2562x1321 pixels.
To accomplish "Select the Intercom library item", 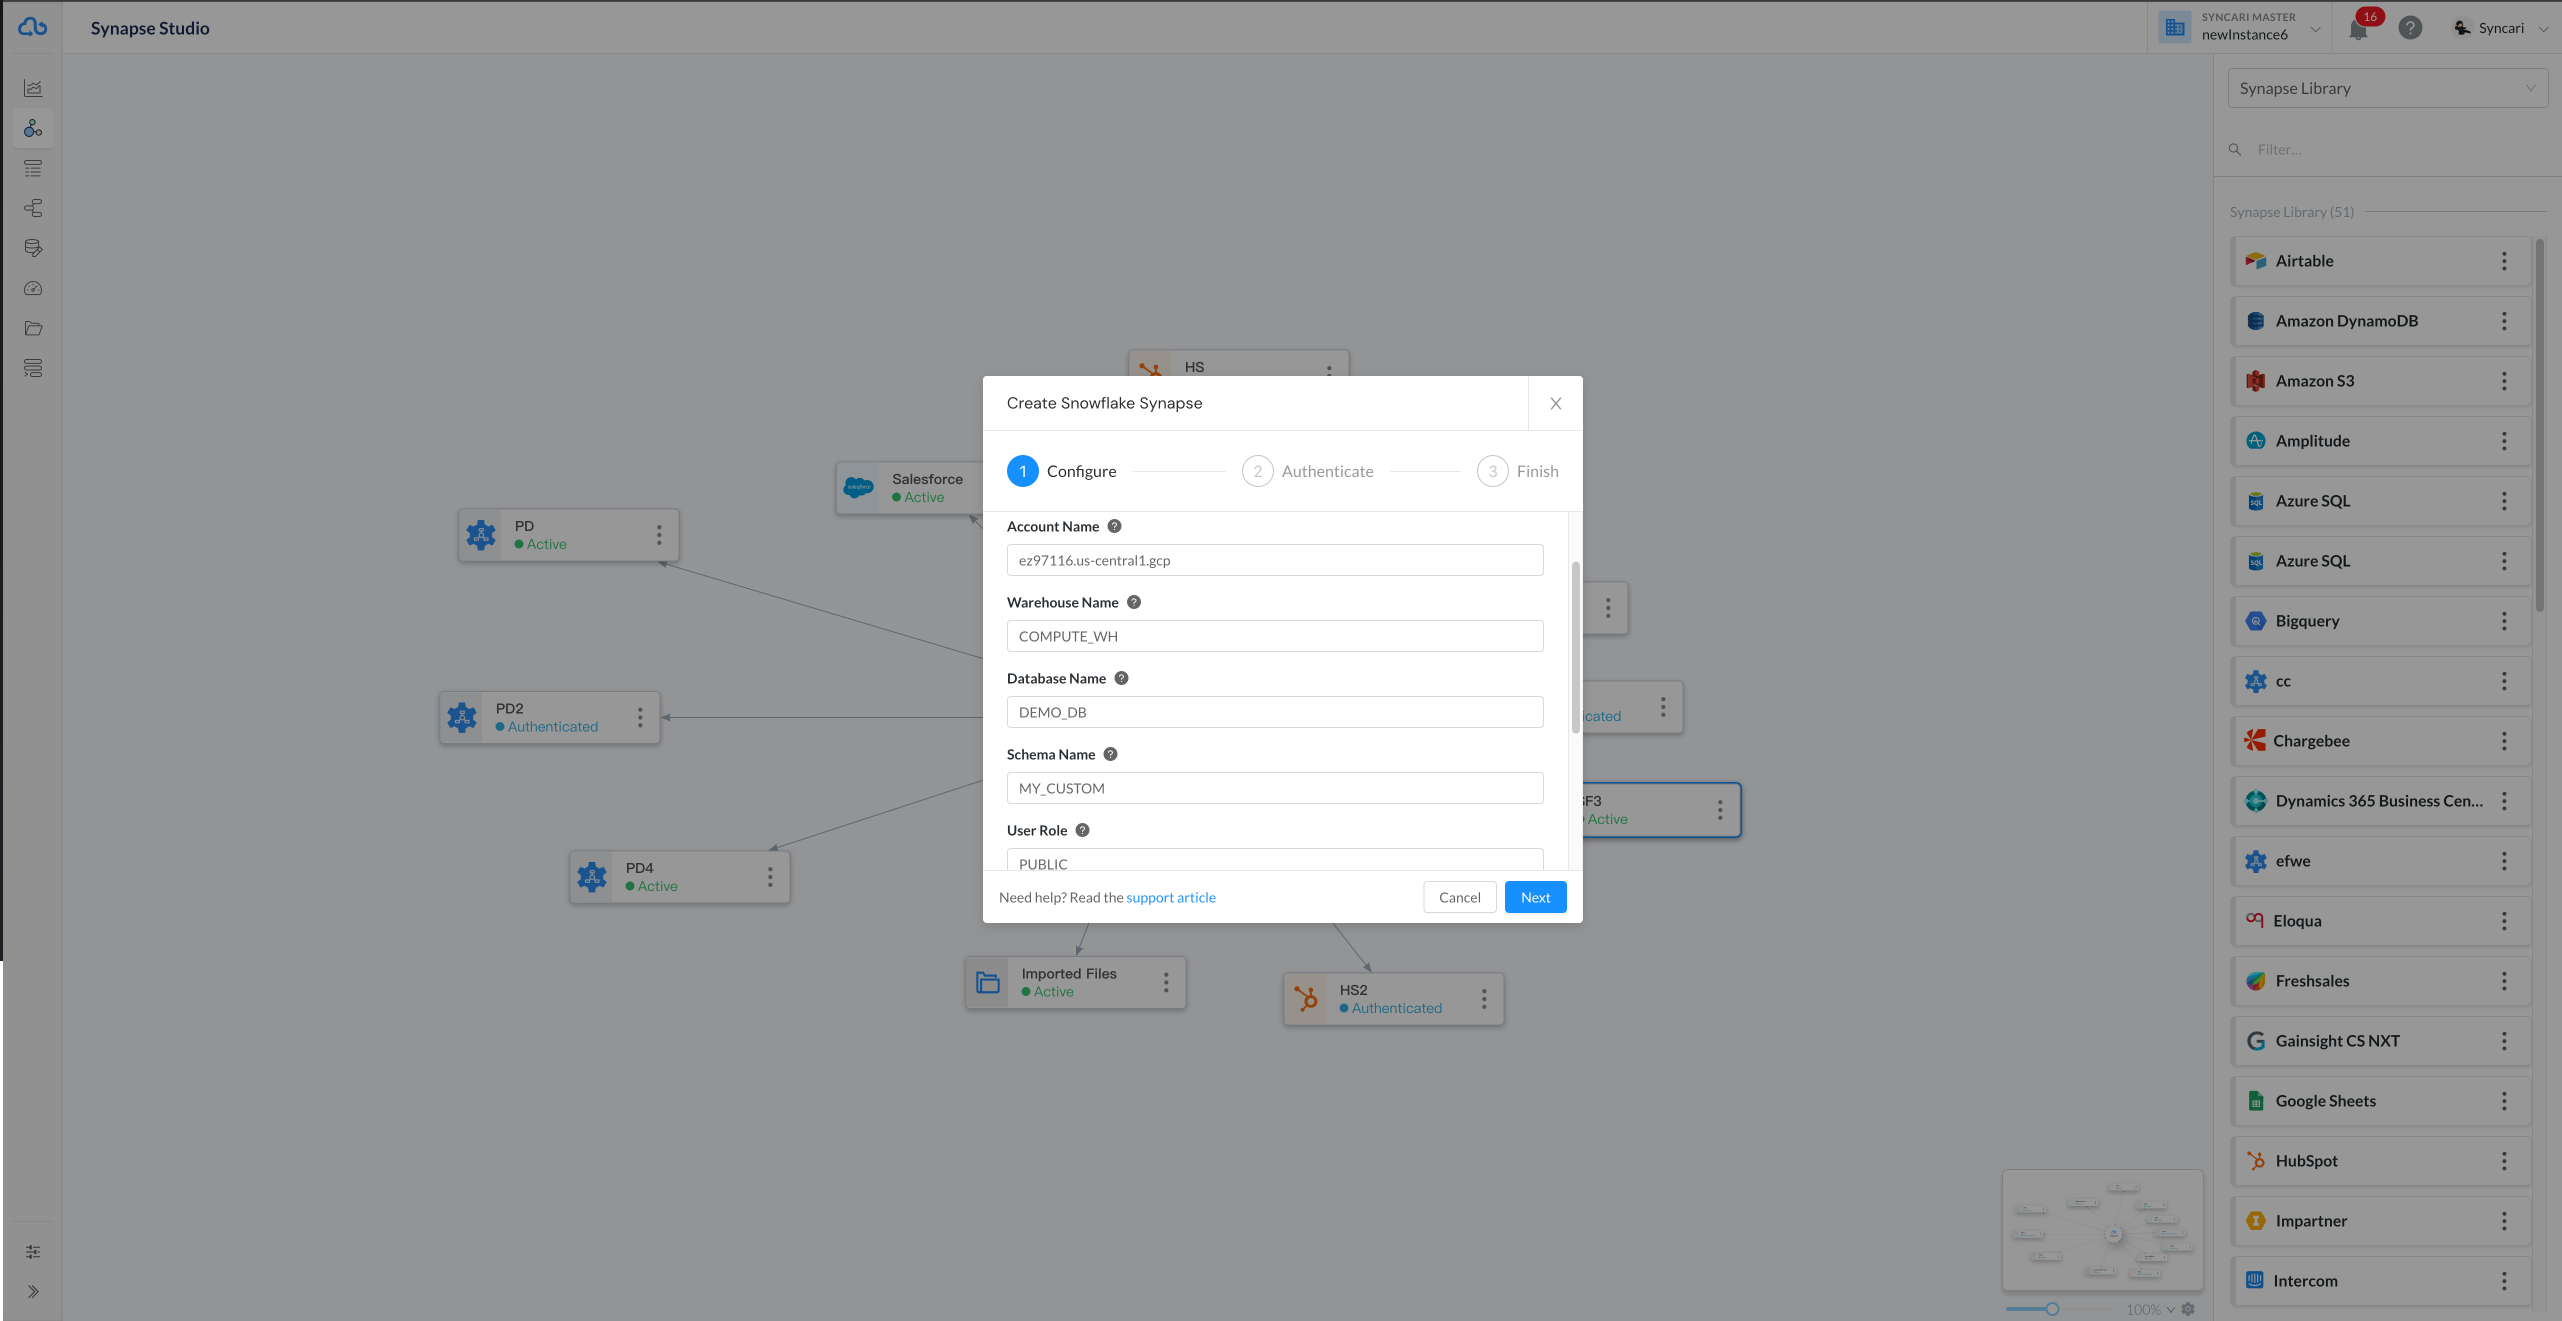I will tap(2381, 1281).
